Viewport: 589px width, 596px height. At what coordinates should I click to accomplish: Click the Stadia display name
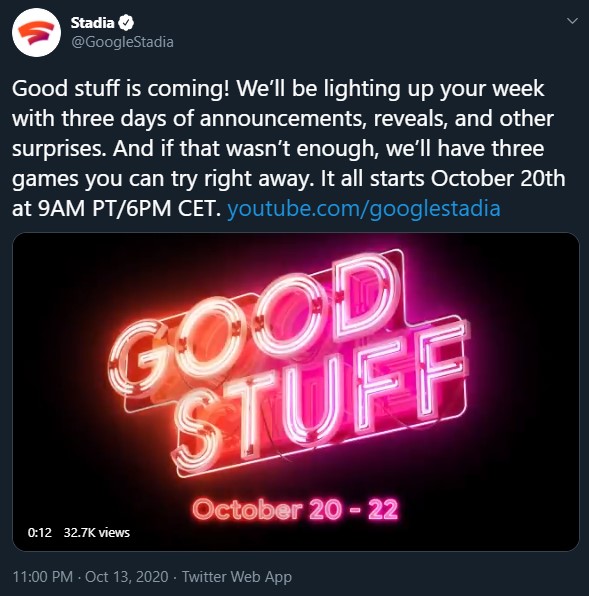pos(92,23)
